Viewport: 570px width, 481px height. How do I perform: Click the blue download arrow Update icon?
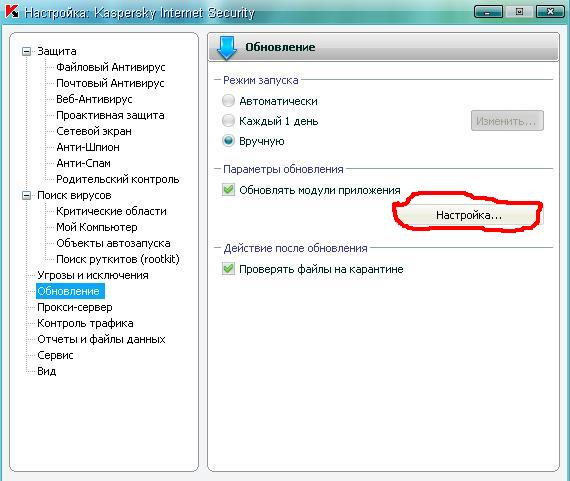226,48
